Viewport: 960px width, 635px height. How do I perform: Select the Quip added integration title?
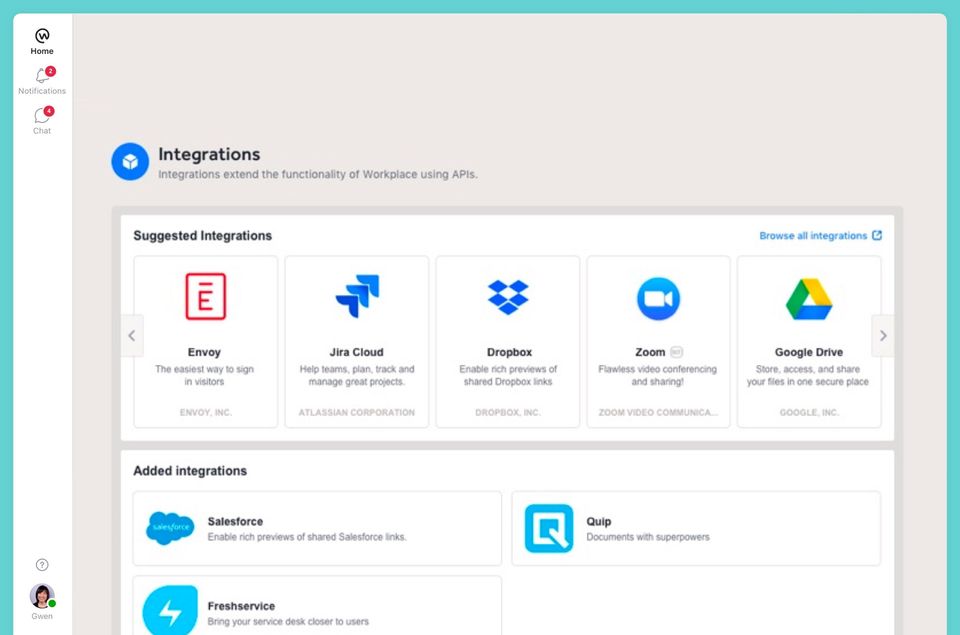[599, 522]
